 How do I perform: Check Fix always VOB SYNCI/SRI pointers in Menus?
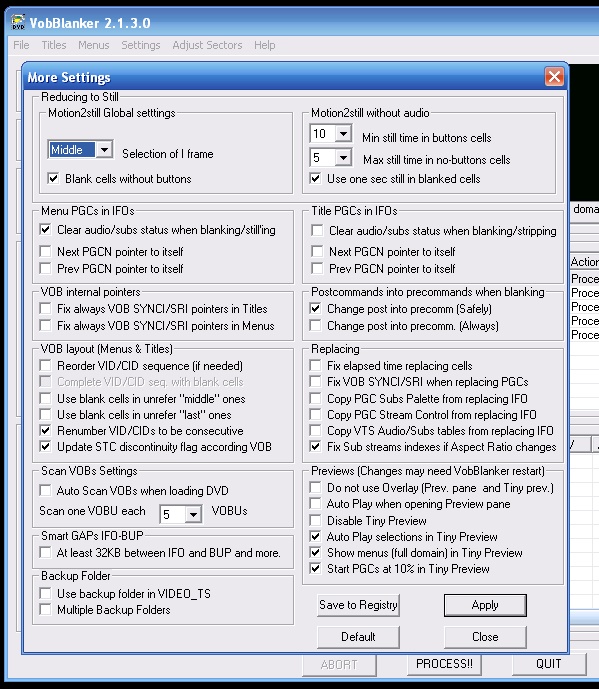(x=45, y=326)
